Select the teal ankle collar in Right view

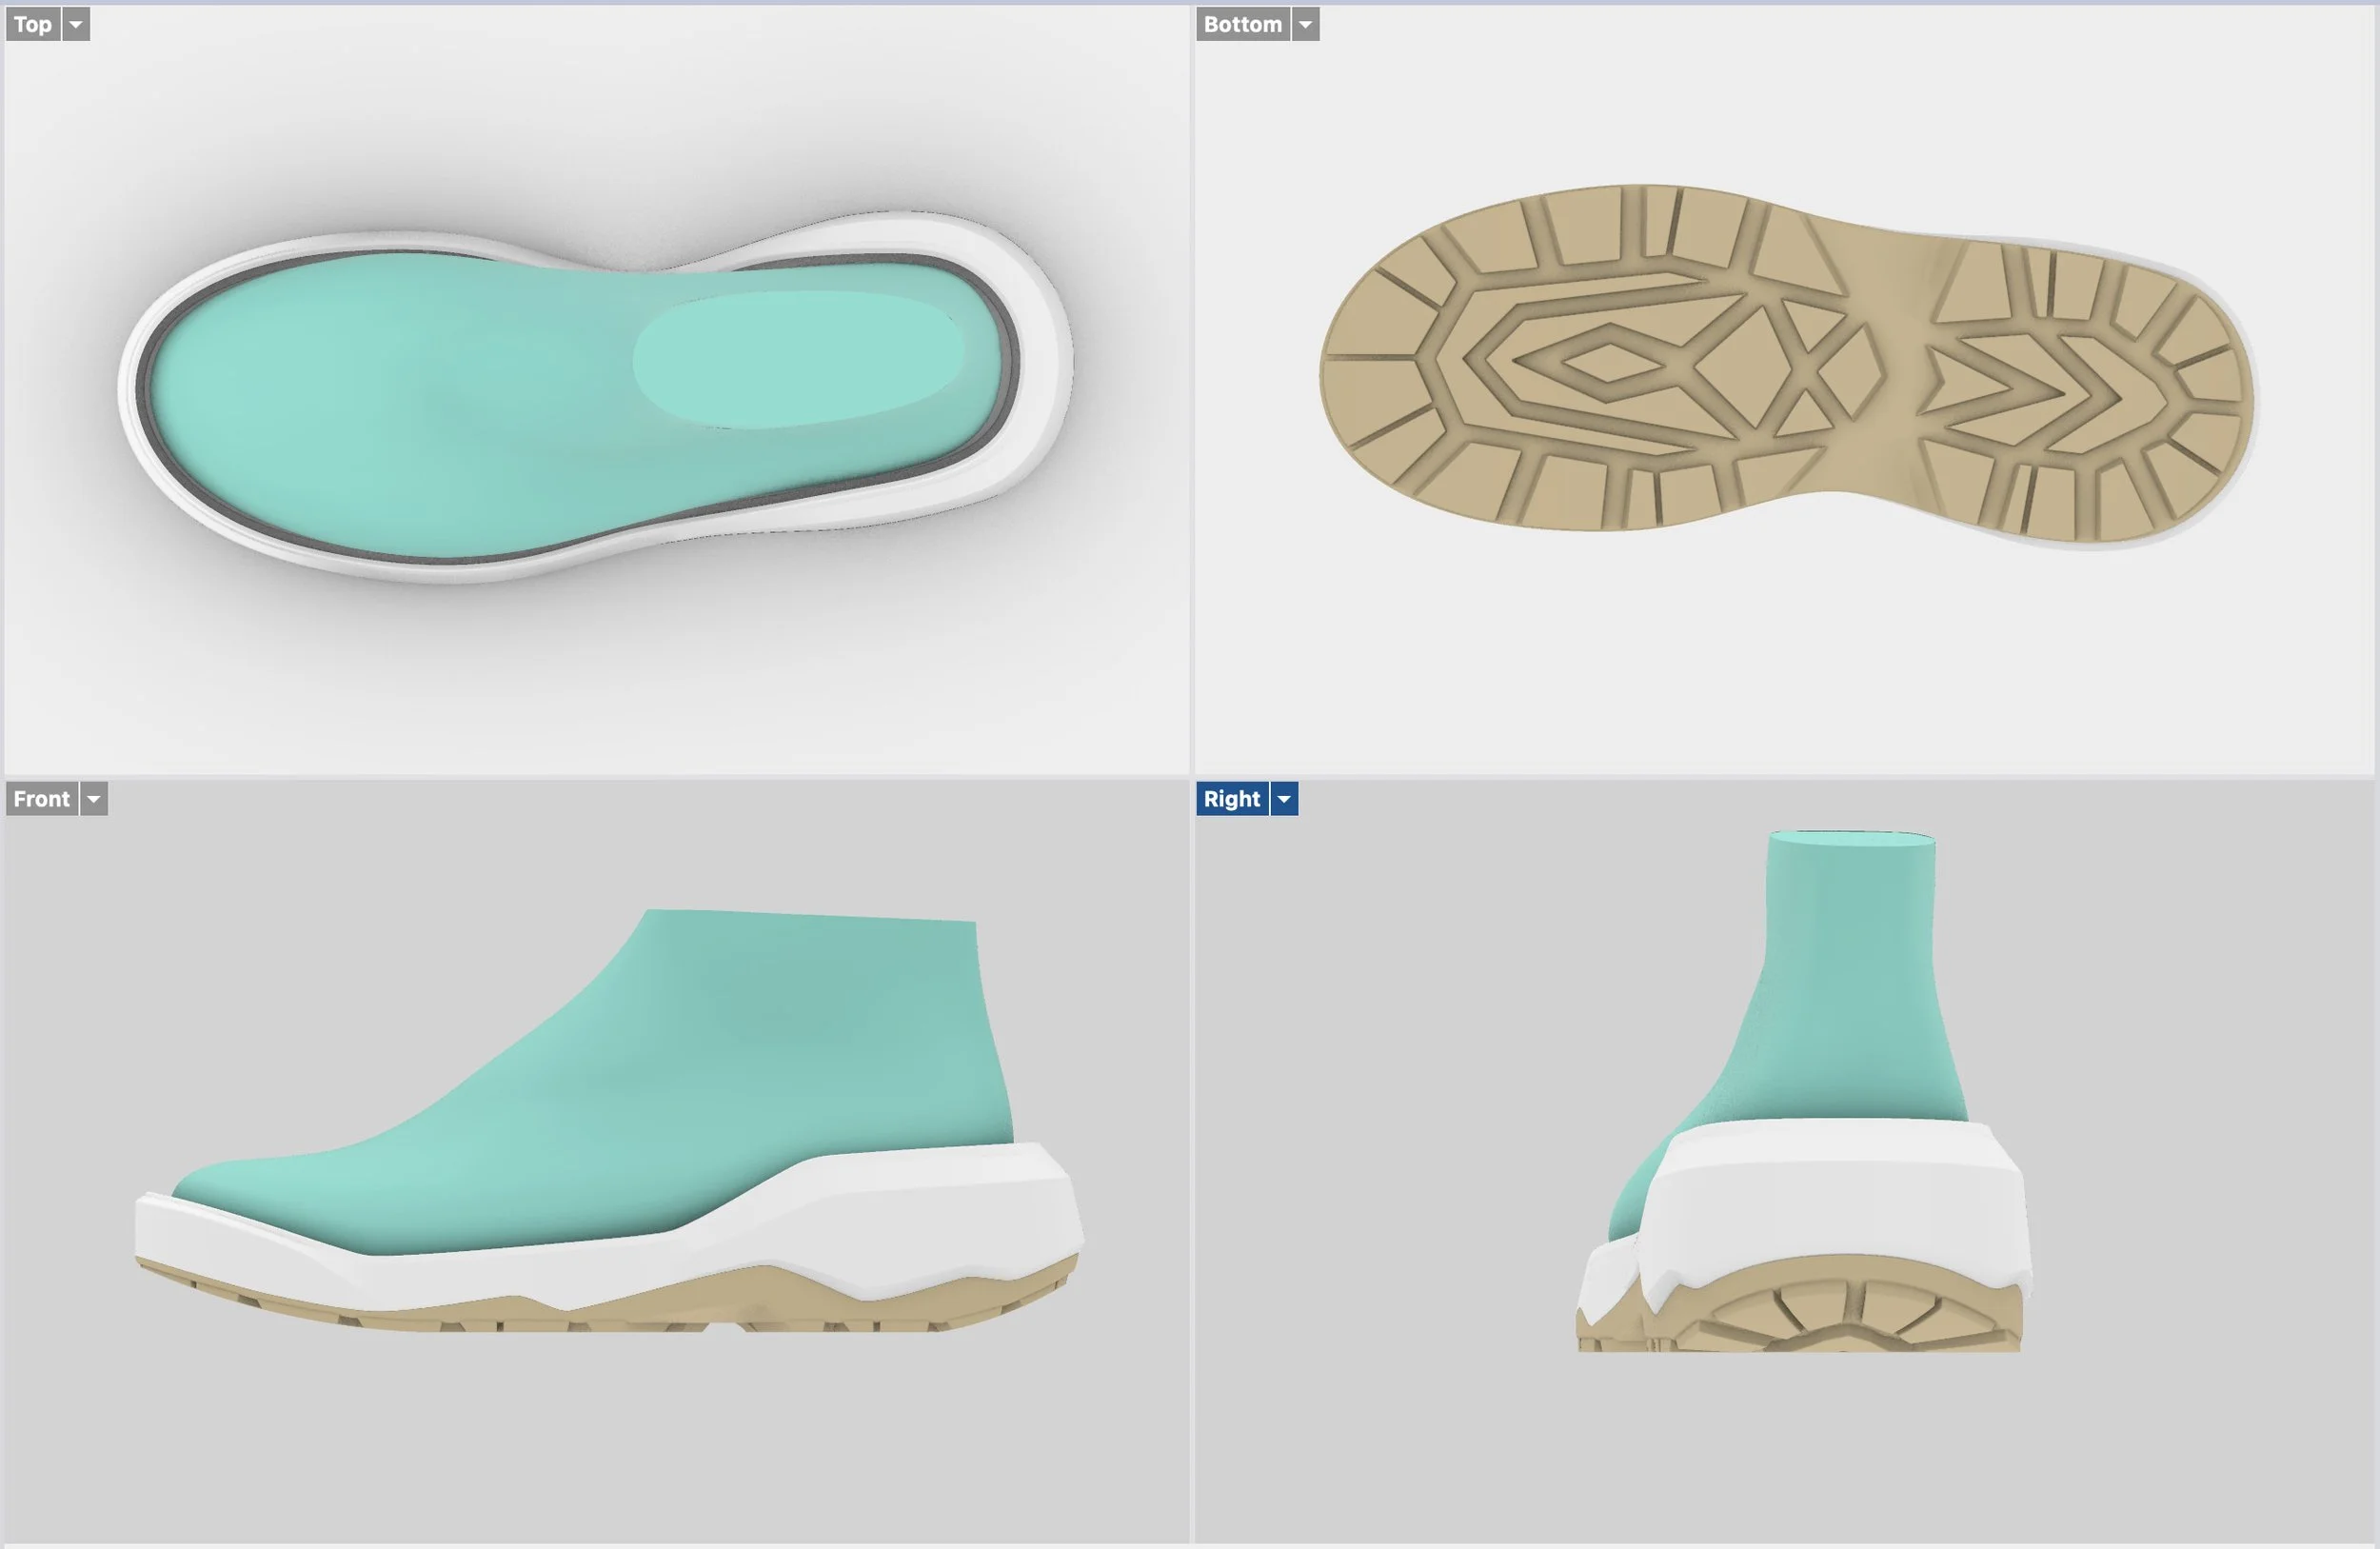[x=1850, y=960]
